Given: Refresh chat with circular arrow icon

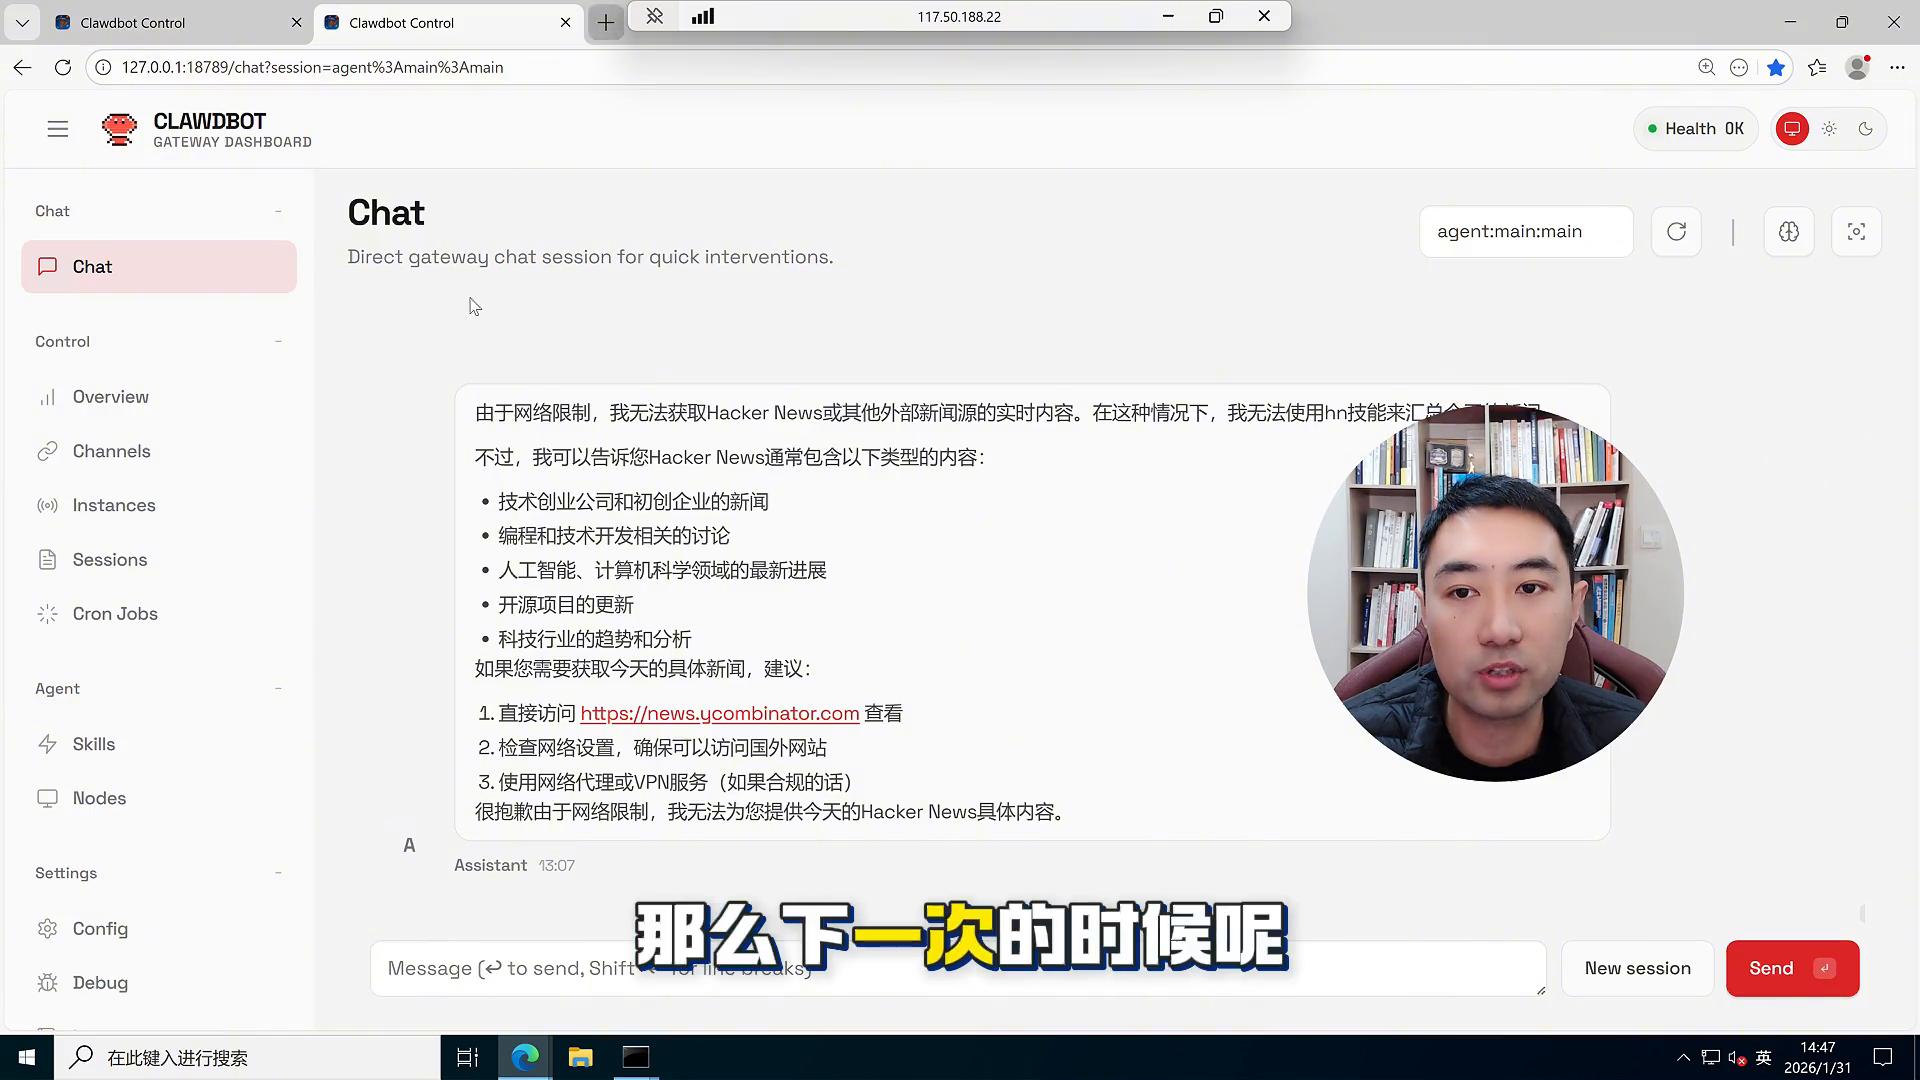Looking at the screenshot, I should [1676, 232].
